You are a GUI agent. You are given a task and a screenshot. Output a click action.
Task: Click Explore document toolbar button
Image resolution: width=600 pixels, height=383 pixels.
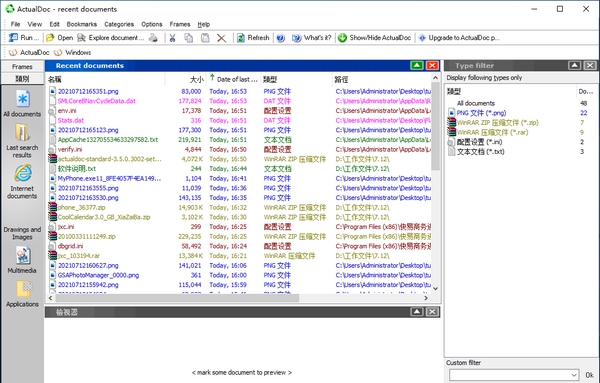[x=111, y=37]
